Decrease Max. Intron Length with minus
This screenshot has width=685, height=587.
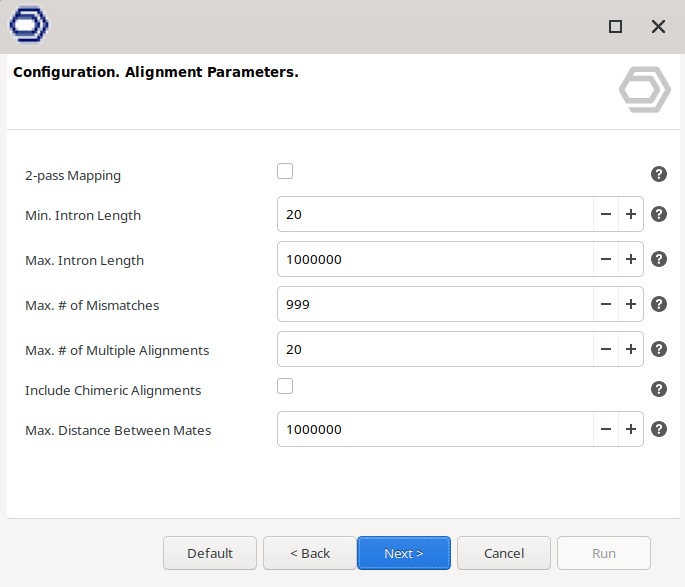click(605, 259)
